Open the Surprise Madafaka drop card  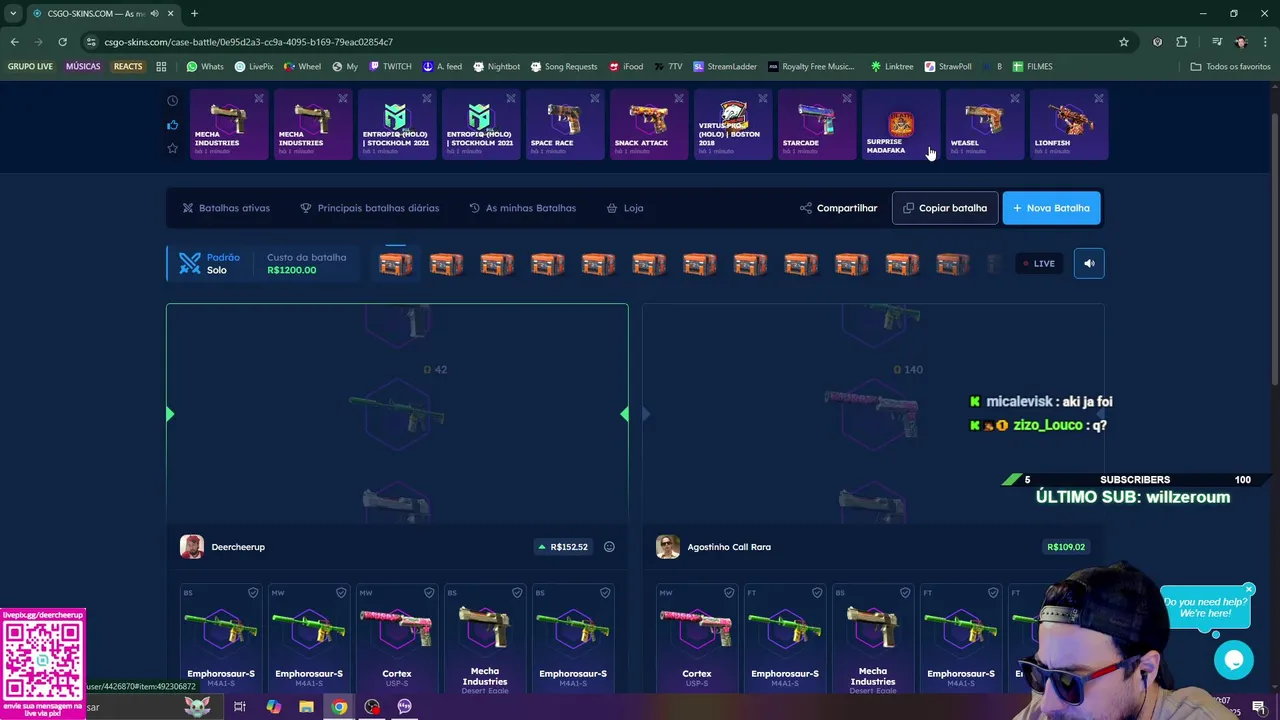[901, 125]
